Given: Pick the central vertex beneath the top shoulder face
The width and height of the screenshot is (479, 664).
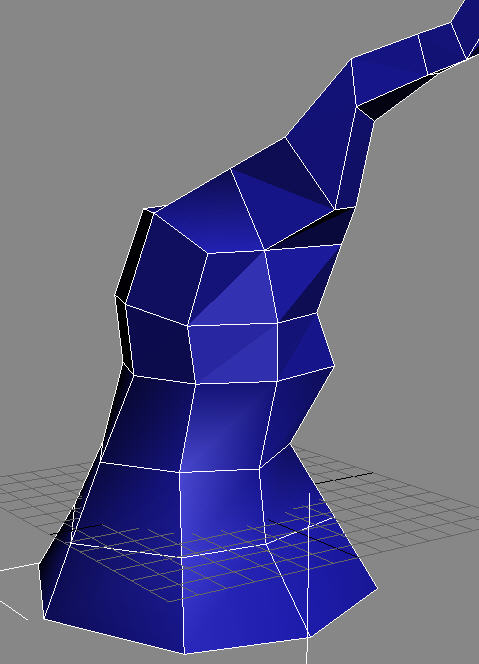Looking at the screenshot, I should tap(265, 250).
